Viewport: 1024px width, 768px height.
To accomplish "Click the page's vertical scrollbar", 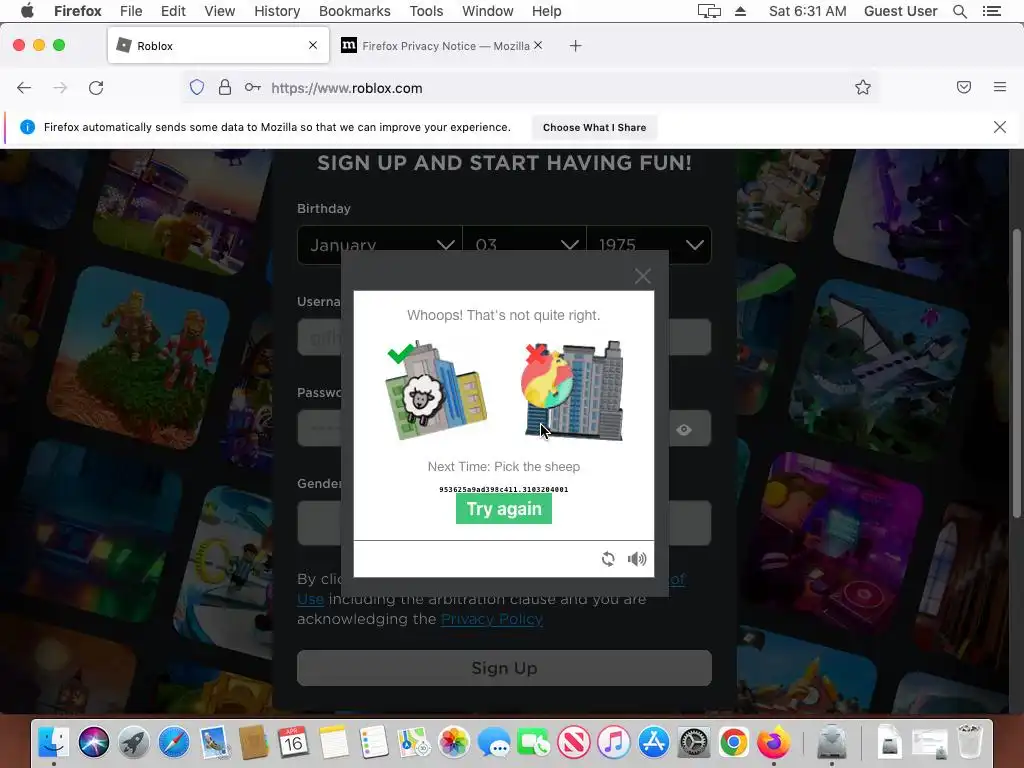I will (1016, 372).
